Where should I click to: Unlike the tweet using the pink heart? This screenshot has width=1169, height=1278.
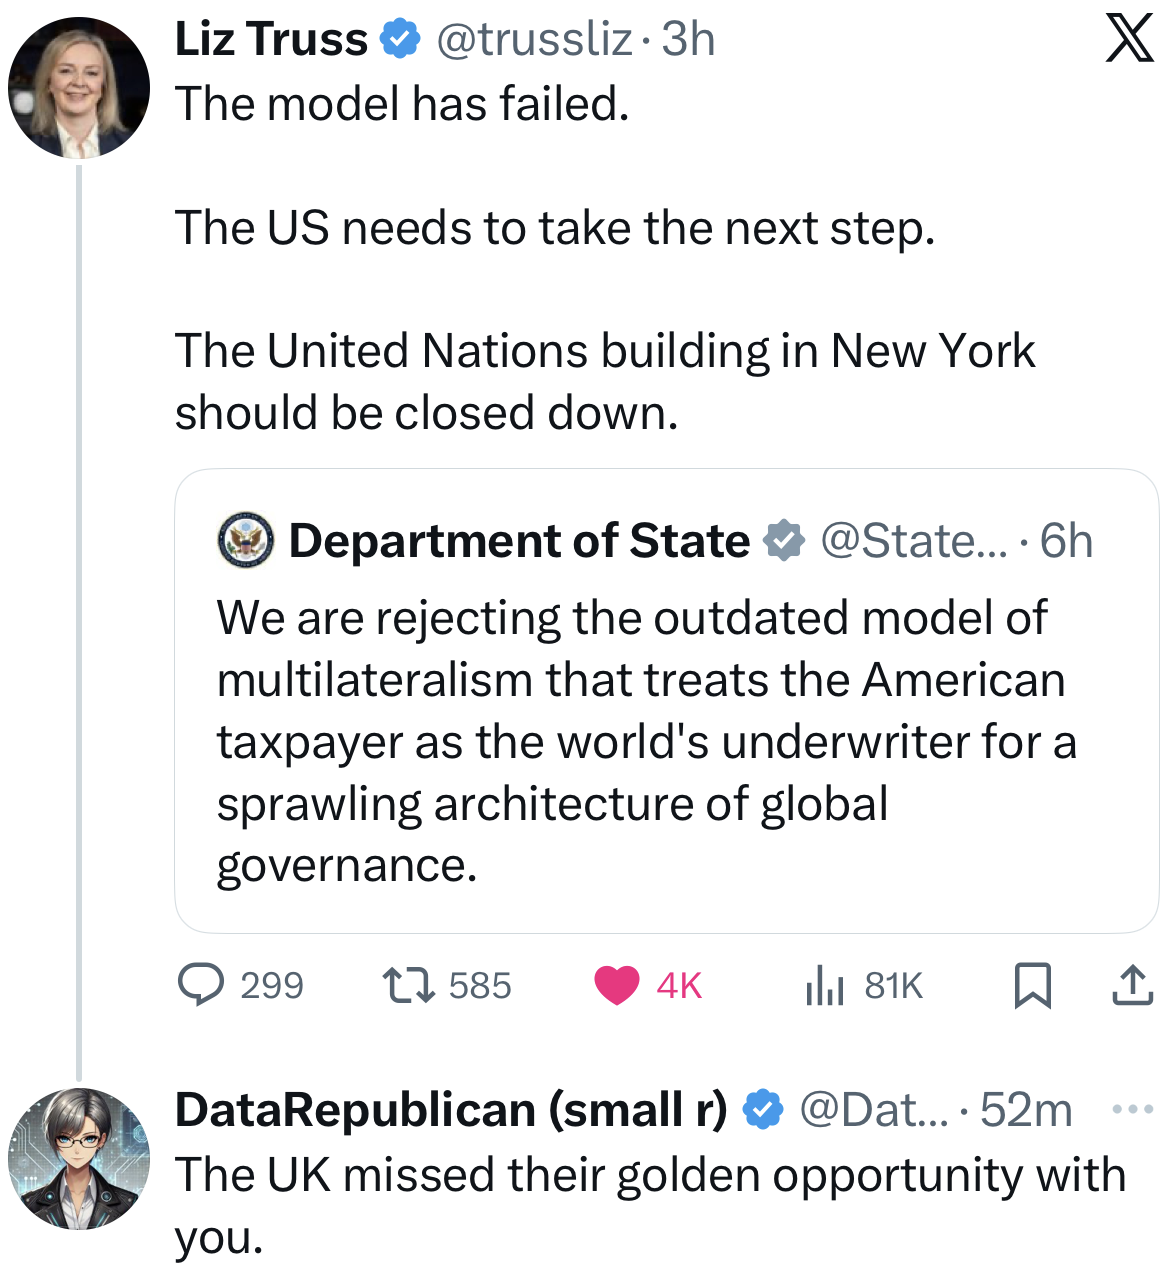point(617,985)
